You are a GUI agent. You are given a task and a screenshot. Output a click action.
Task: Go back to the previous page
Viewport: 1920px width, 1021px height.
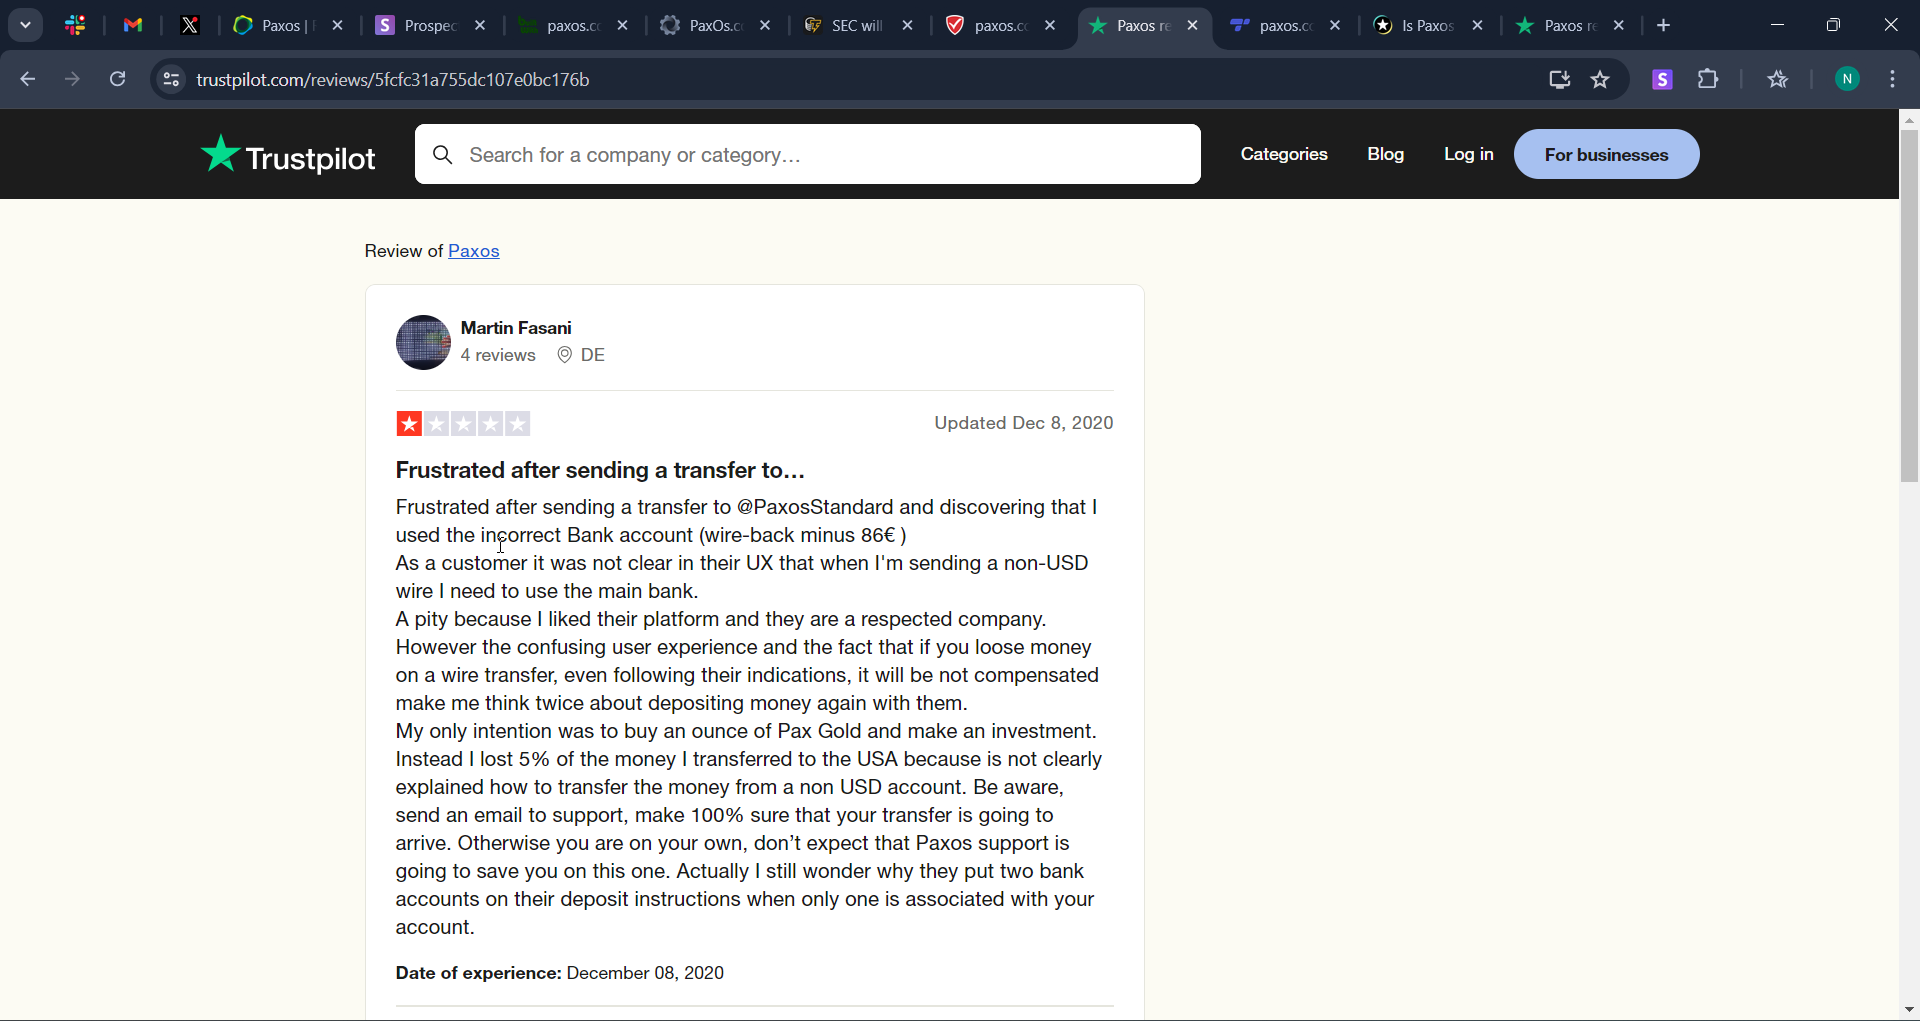coord(28,79)
